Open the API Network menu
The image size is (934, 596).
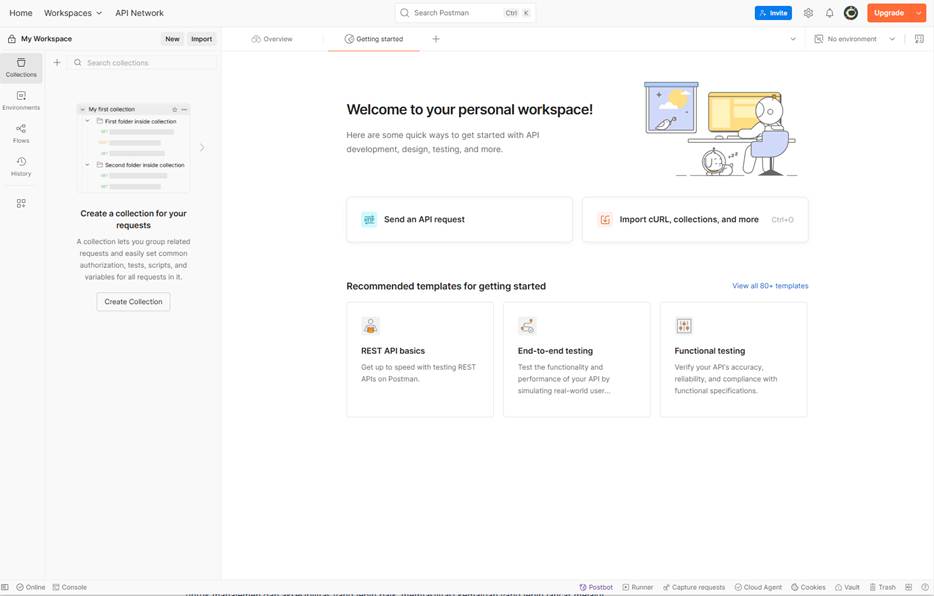pyautogui.click(x=139, y=13)
